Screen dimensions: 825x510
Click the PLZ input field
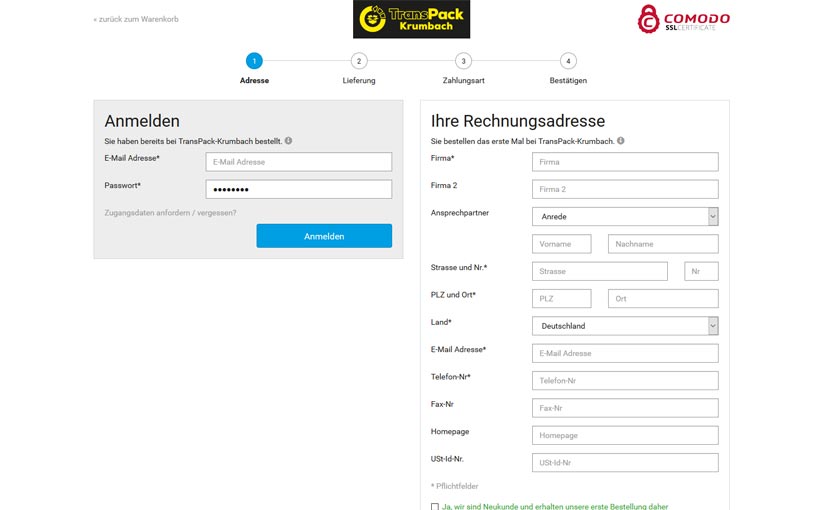(561, 299)
